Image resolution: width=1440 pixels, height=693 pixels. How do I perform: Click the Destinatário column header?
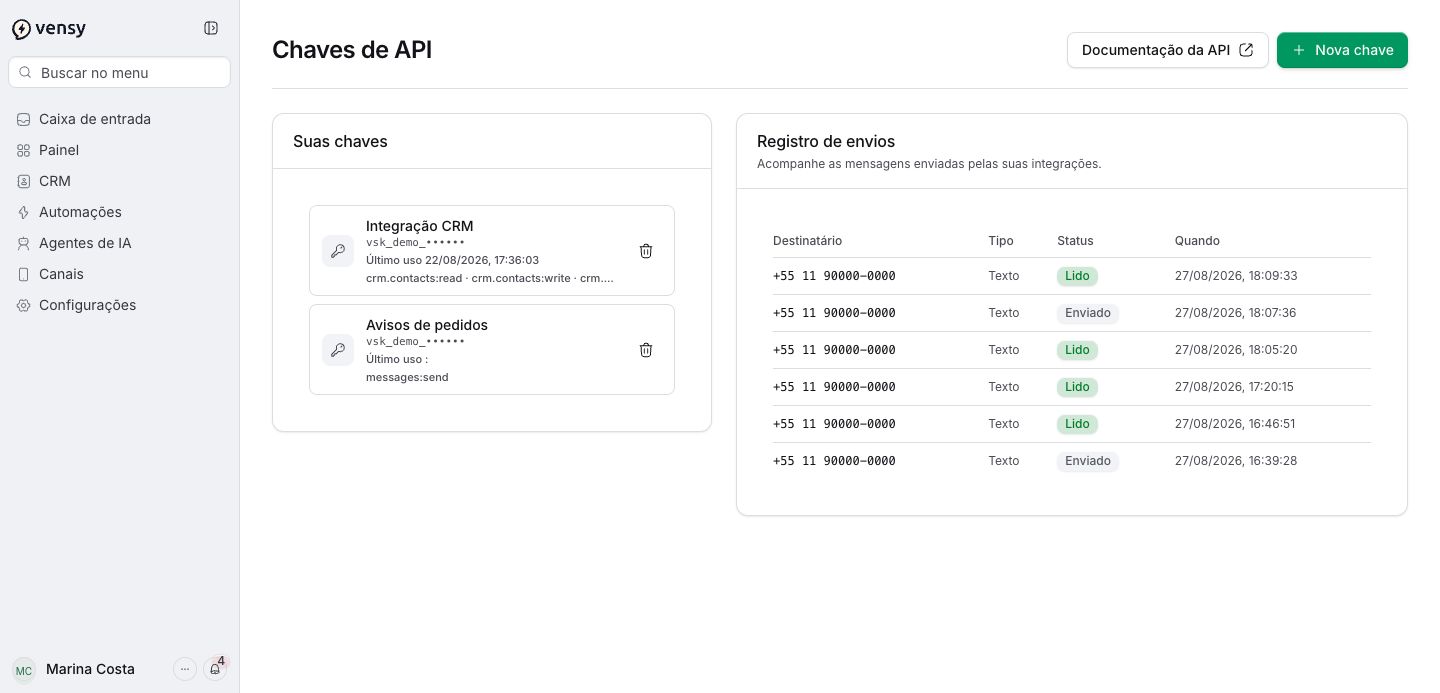pyautogui.click(x=807, y=241)
